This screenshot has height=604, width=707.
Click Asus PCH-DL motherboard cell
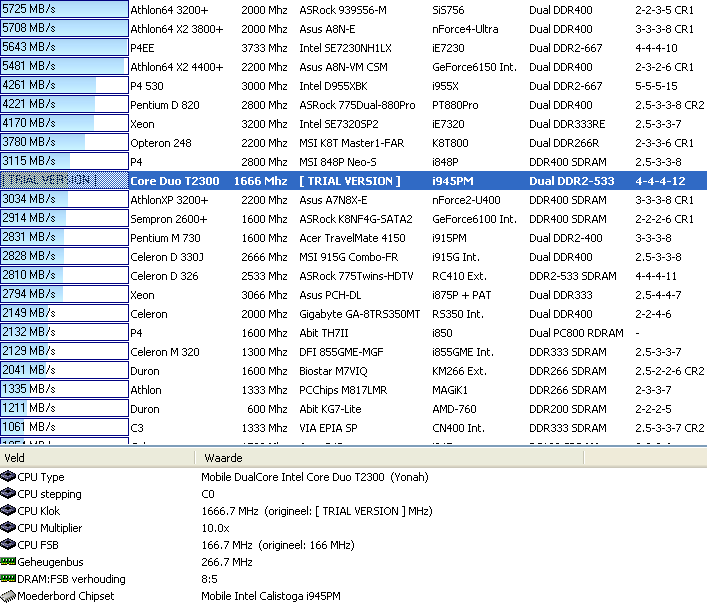tap(330, 295)
